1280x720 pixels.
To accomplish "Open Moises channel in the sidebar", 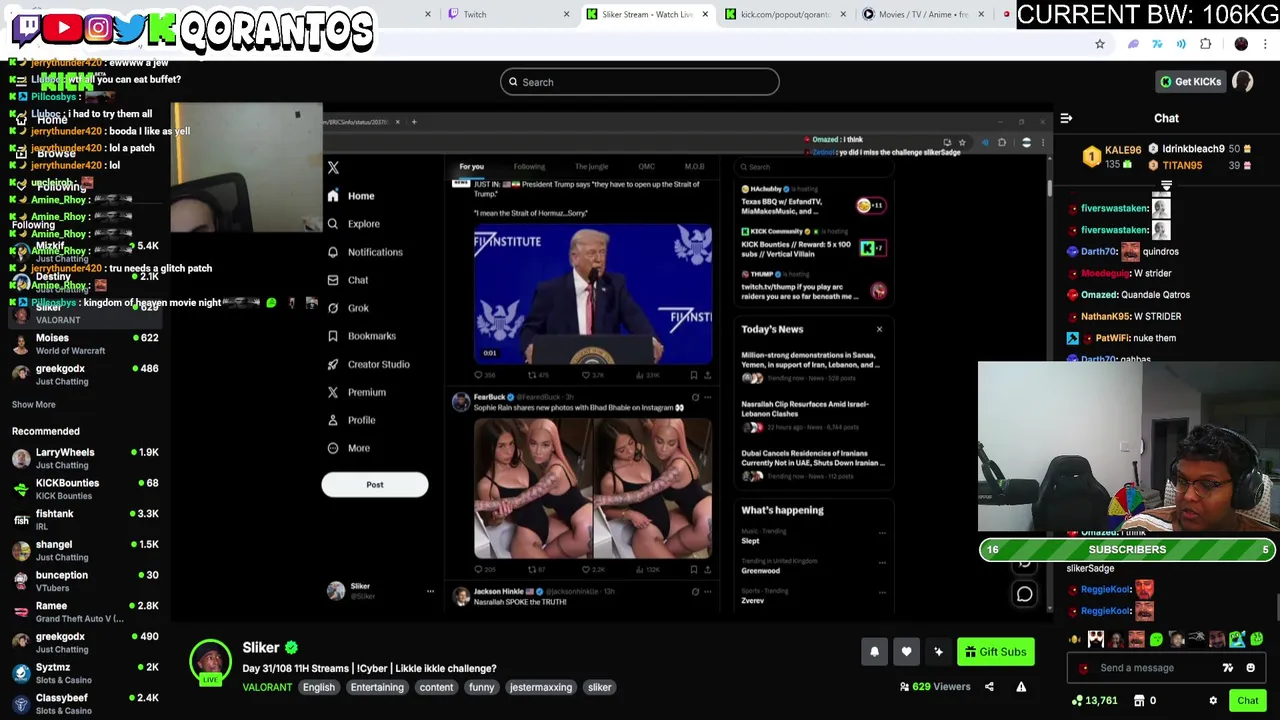I will coord(85,343).
